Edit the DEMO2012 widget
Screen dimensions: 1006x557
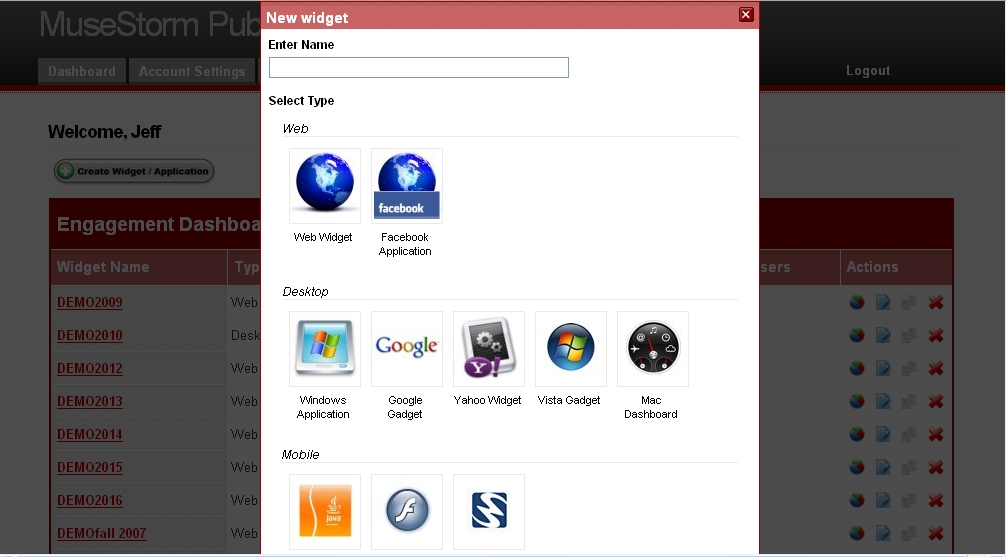[883, 368]
